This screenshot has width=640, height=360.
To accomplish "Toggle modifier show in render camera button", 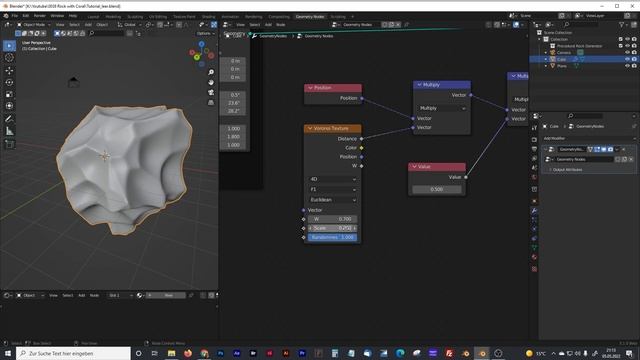I will (x=610, y=149).
